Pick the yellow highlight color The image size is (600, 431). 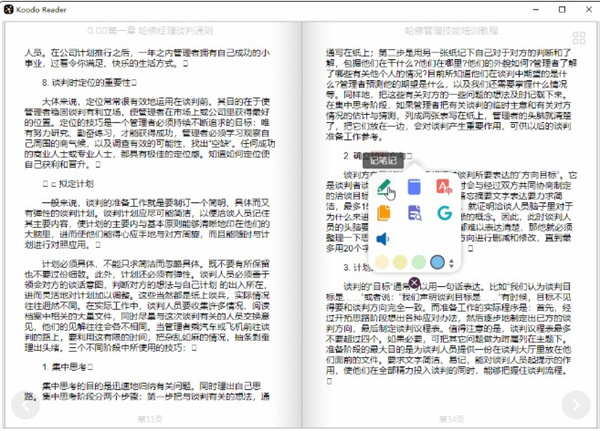(400, 262)
